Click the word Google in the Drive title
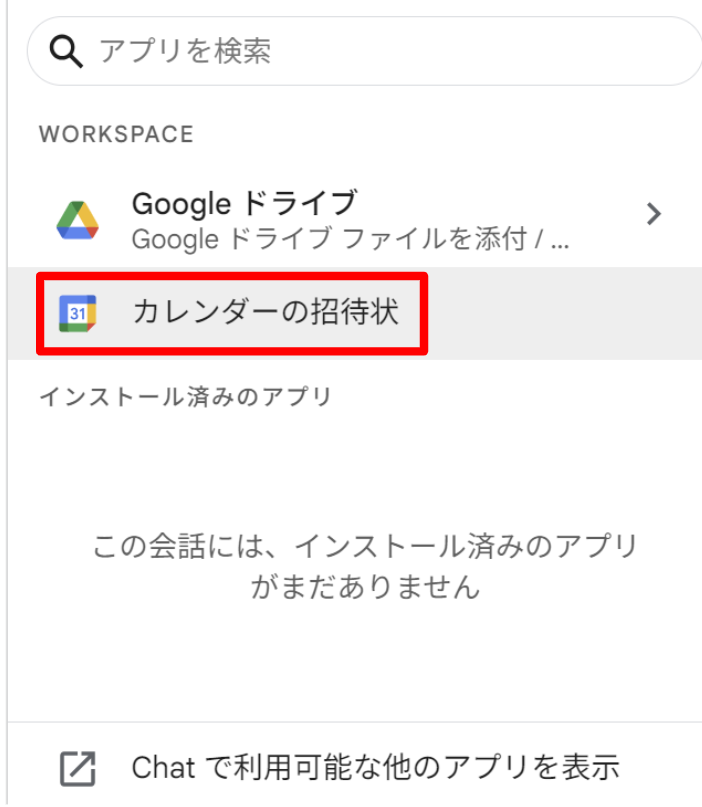The image size is (702, 807). click(181, 204)
